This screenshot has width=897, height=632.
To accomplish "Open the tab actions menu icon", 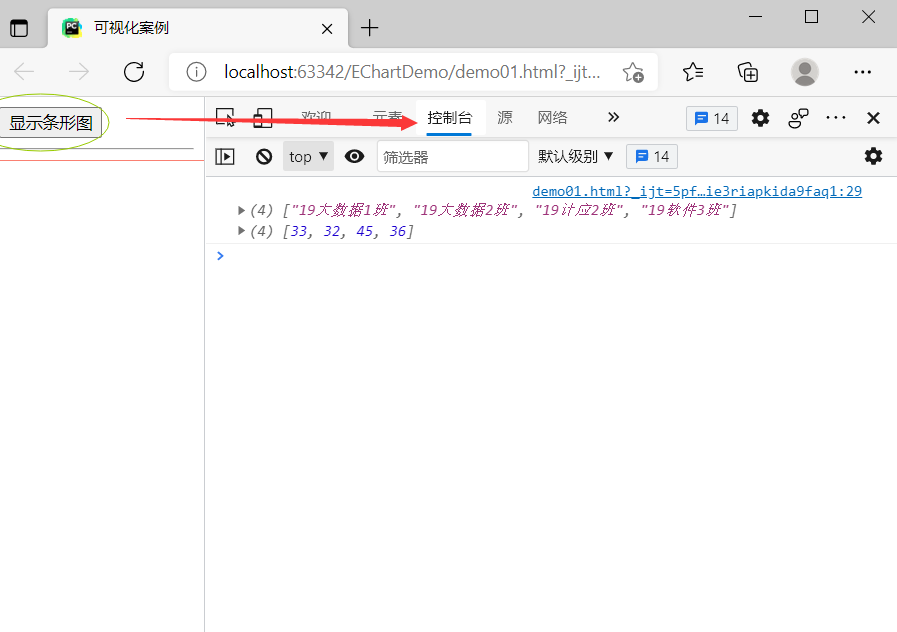I will 19,28.
